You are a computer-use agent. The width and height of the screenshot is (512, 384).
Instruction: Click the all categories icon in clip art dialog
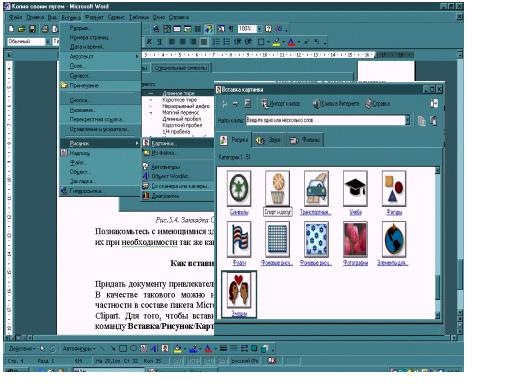[248, 104]
